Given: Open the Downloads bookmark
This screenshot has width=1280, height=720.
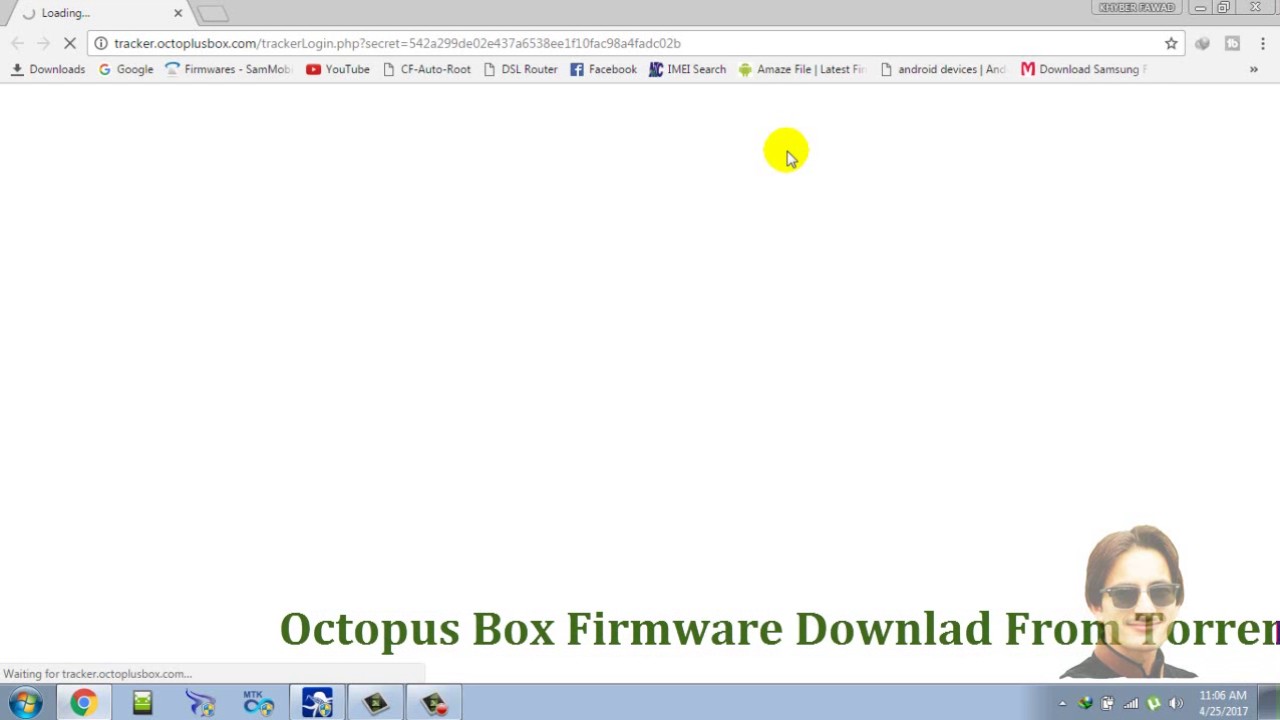Looking at the screenshot, I should 48,69.
